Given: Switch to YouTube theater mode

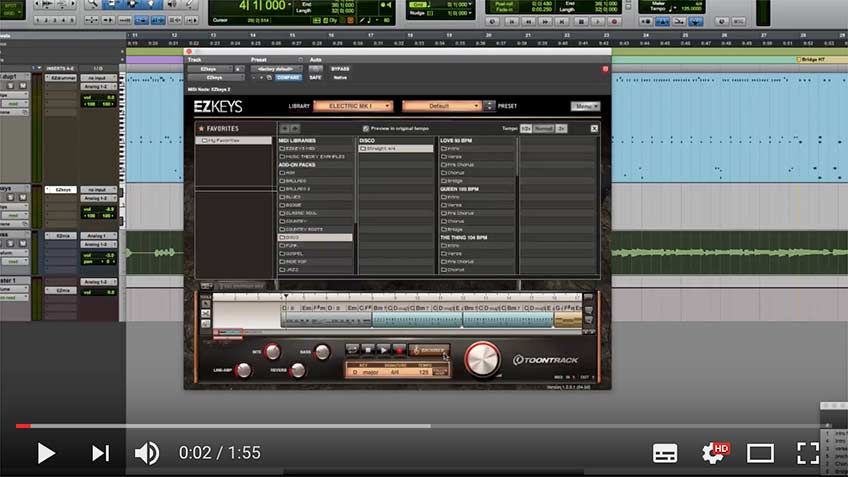Looking at the screenshot, I should tap(760, 453).
